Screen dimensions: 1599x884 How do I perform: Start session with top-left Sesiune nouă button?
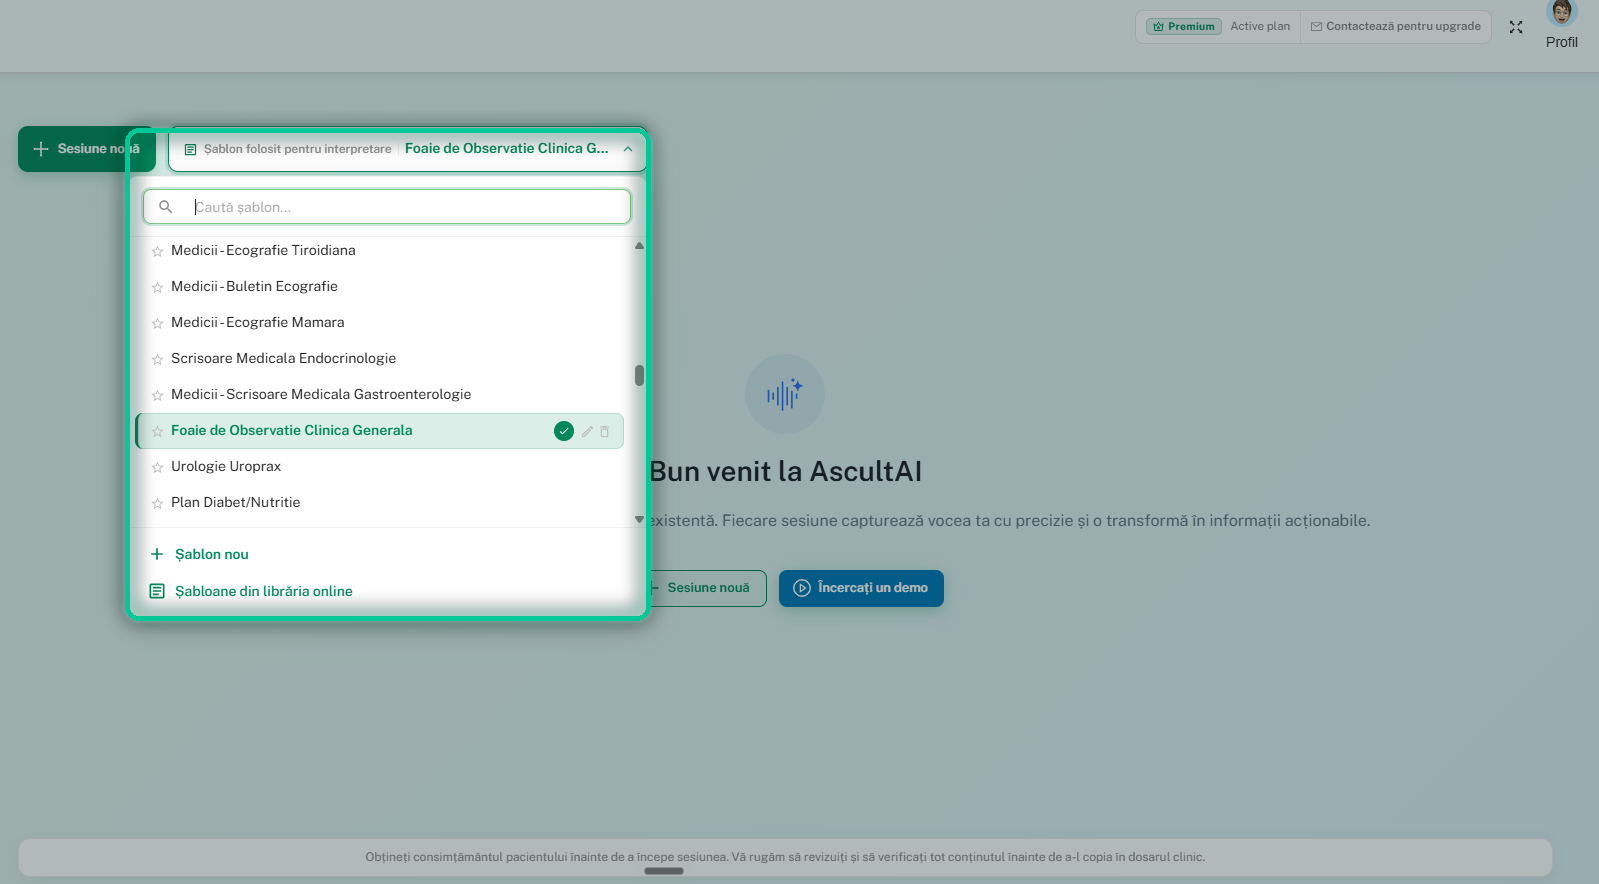87,149
